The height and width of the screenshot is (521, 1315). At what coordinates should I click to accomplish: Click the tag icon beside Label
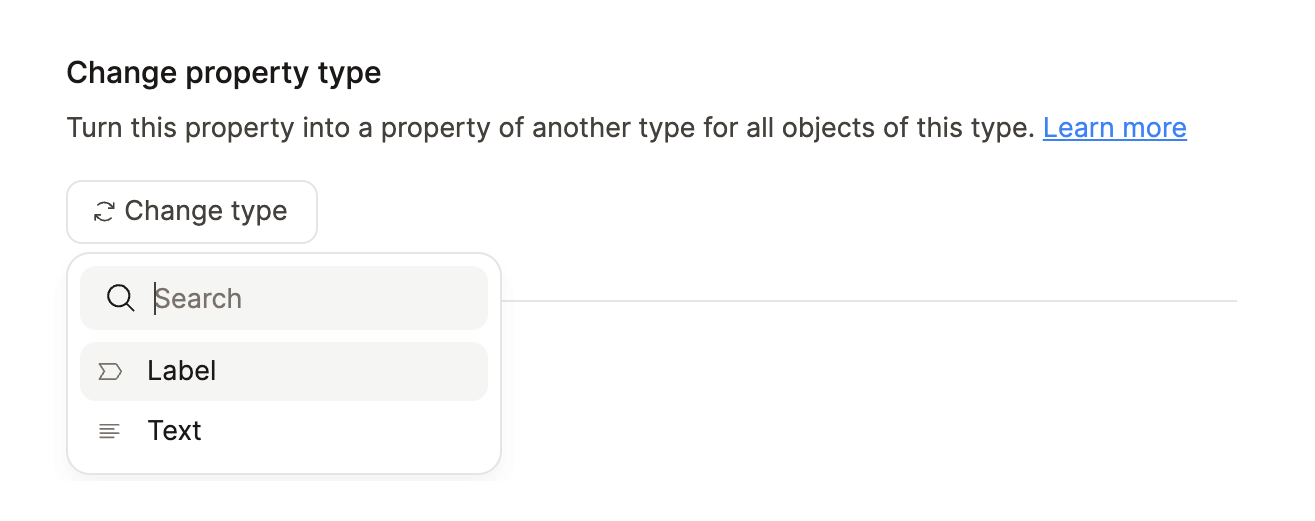[110, 372]
